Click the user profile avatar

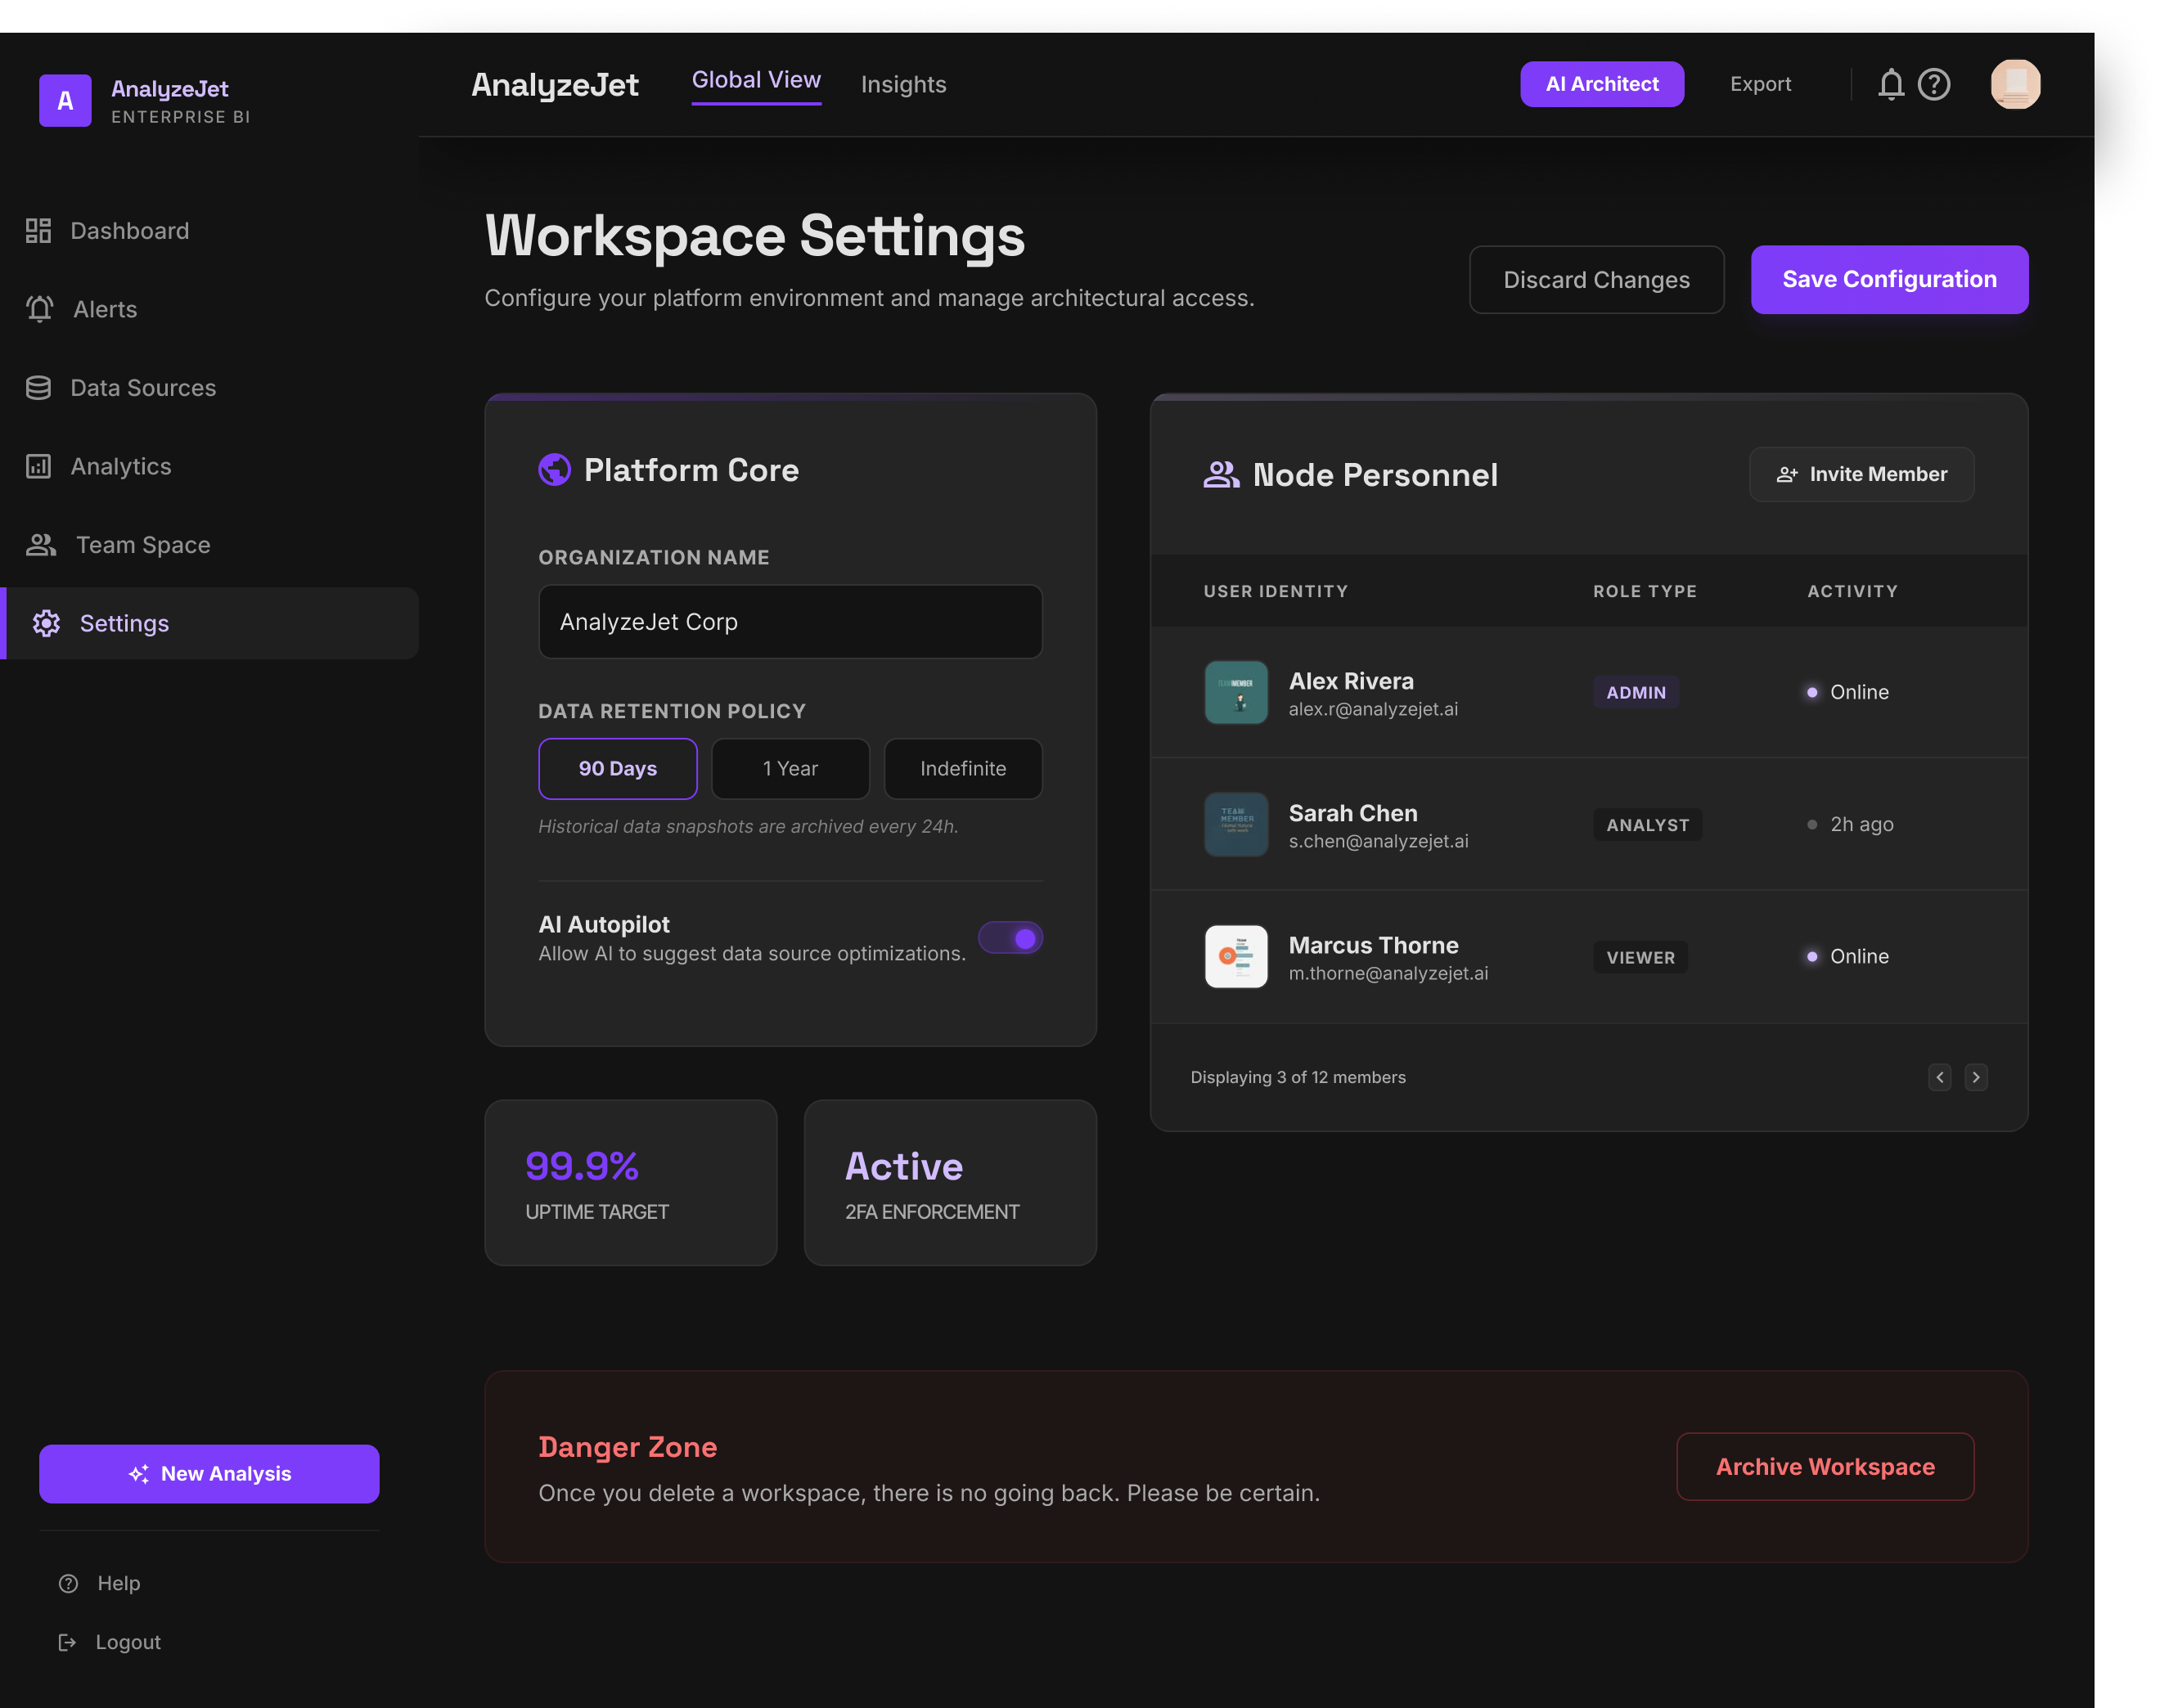coord(2014,85)
